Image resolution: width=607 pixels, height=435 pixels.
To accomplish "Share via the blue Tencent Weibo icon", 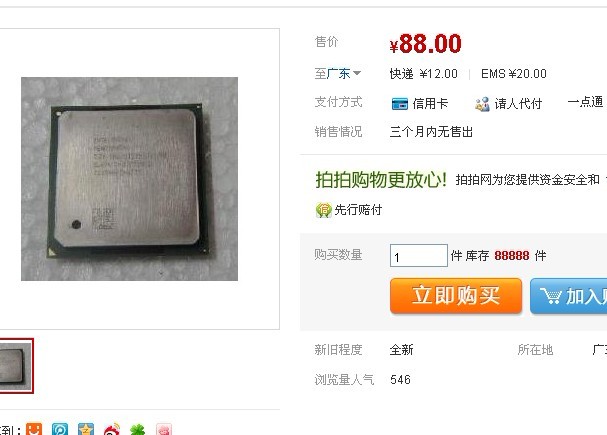I will point(60,429).
